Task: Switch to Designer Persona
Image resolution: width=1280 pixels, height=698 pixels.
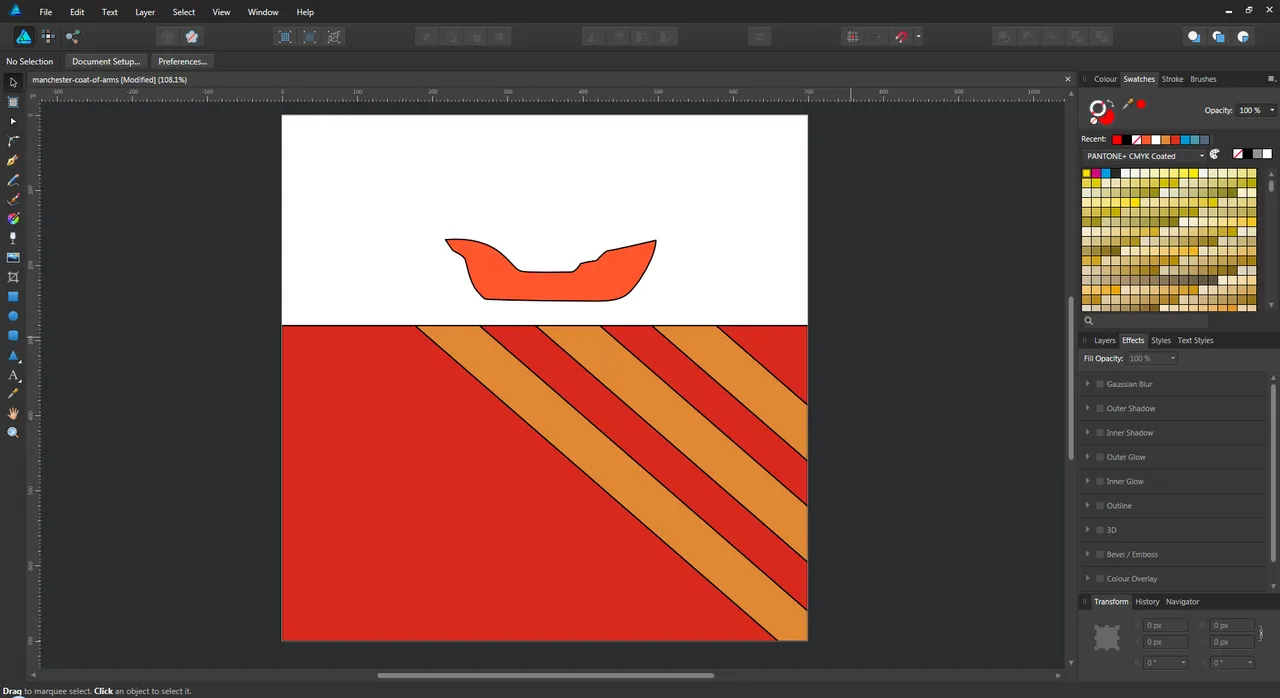Action: click(x=23, y=37)
